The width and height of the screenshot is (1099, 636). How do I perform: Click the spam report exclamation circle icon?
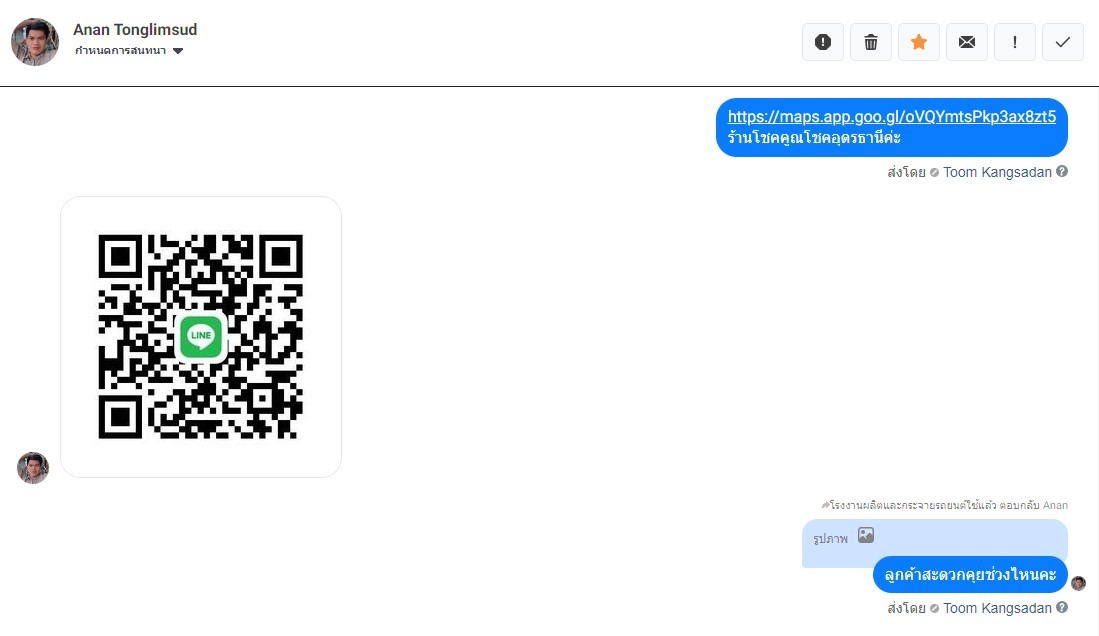(823, 42)
